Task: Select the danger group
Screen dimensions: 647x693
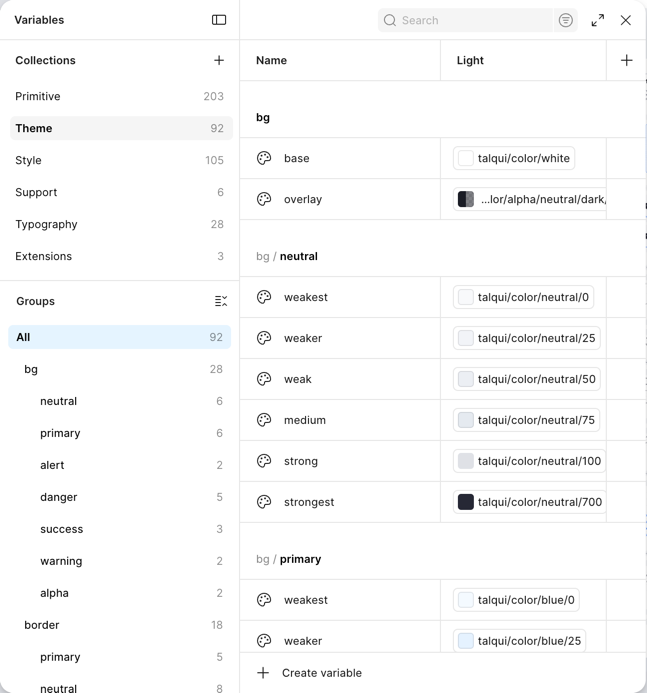Action: click(119, 497)
